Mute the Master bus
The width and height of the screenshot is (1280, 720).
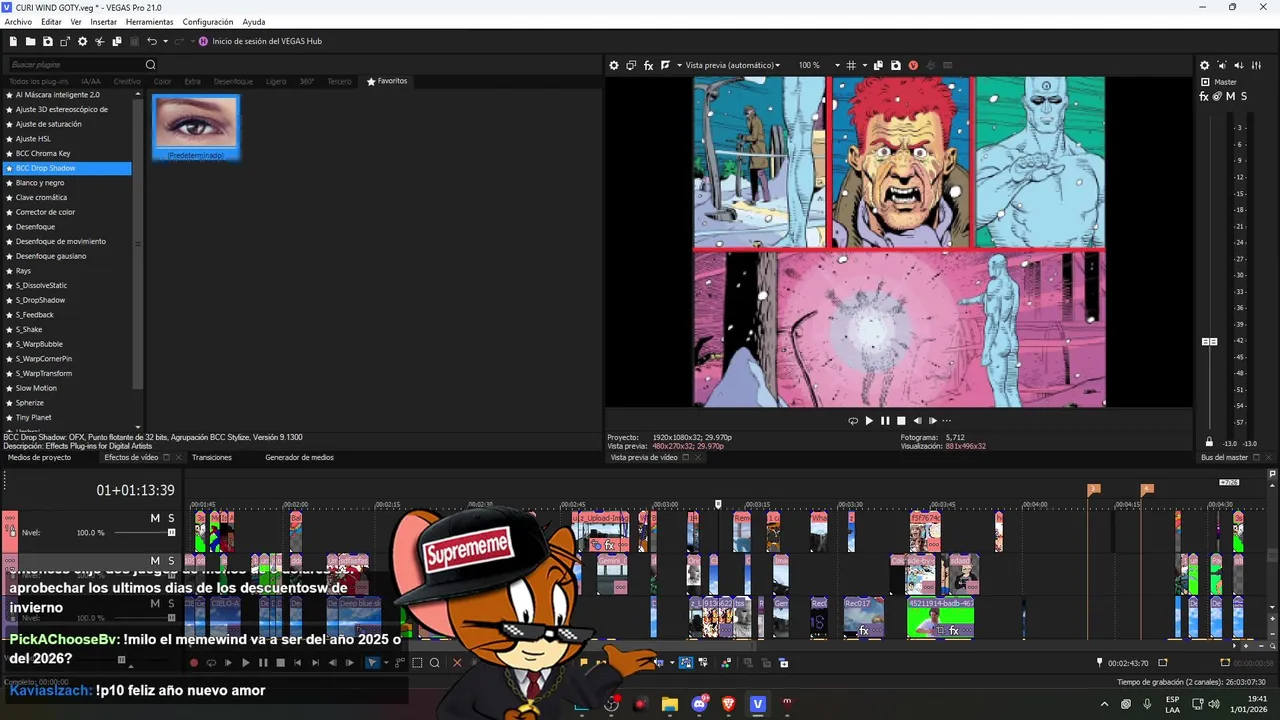(x=1230, y=96)
